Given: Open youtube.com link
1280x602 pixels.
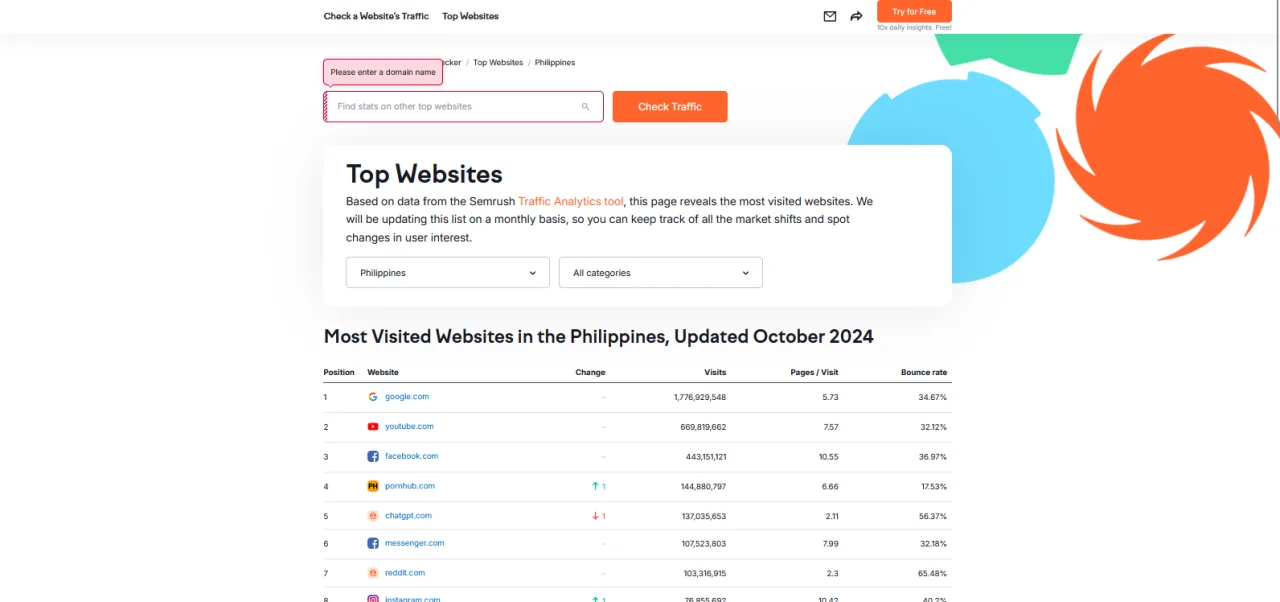Looking at the screenshot, I should [410, 427].
